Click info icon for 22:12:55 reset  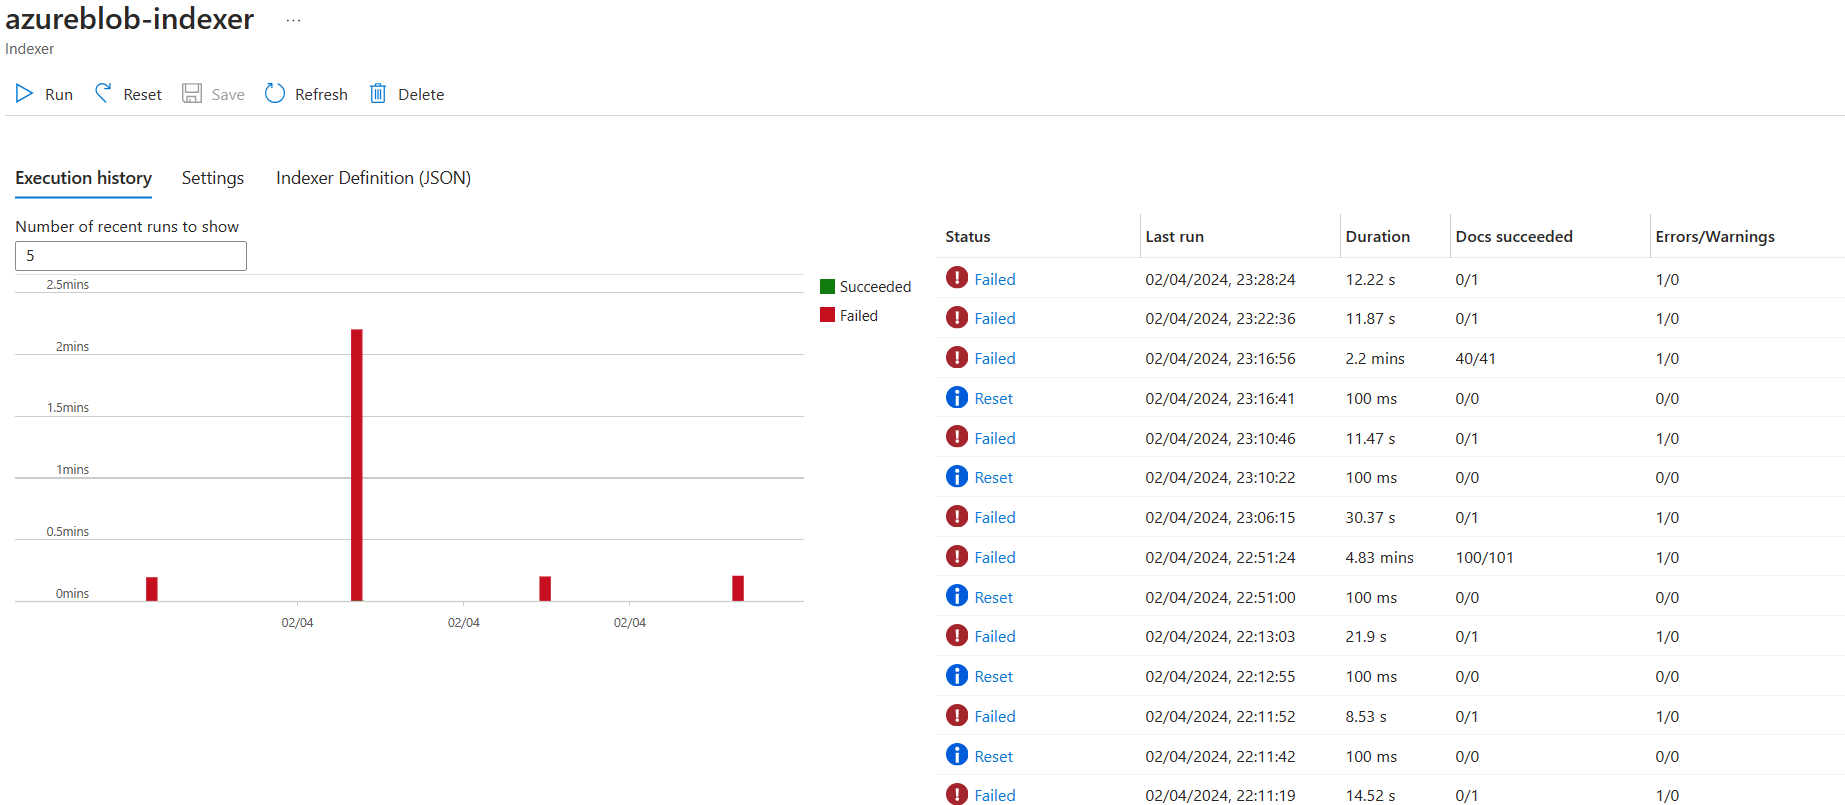(x=957, y=675)
